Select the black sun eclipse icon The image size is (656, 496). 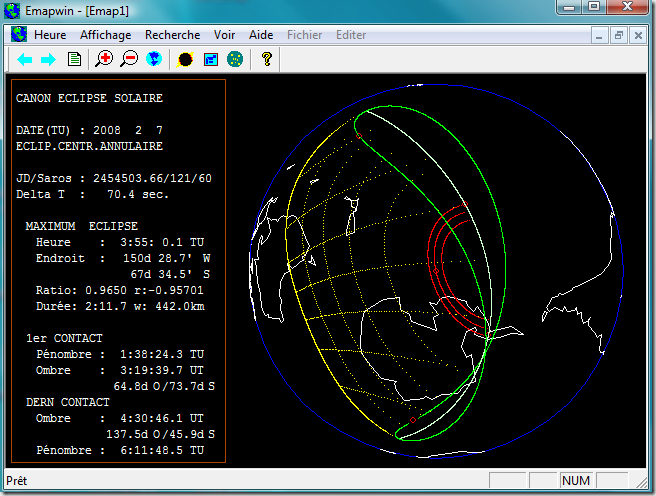tap(185, 60)
